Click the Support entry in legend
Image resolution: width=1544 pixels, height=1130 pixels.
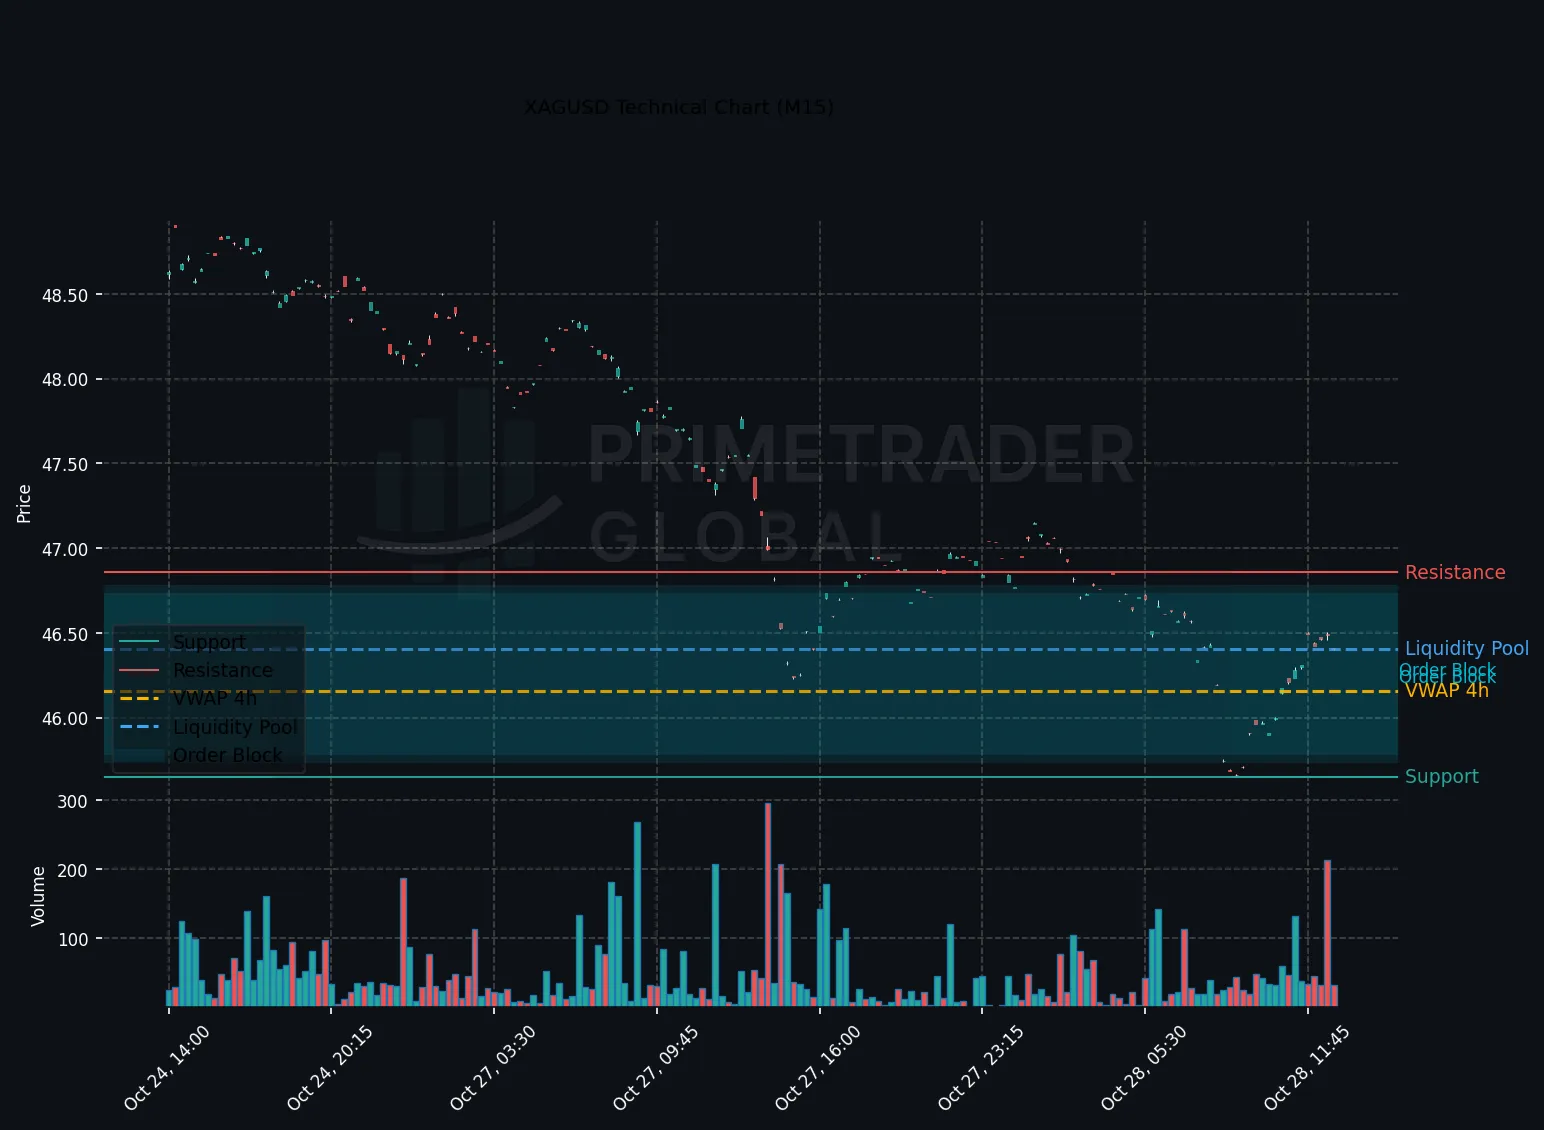(x=209, y=642)
